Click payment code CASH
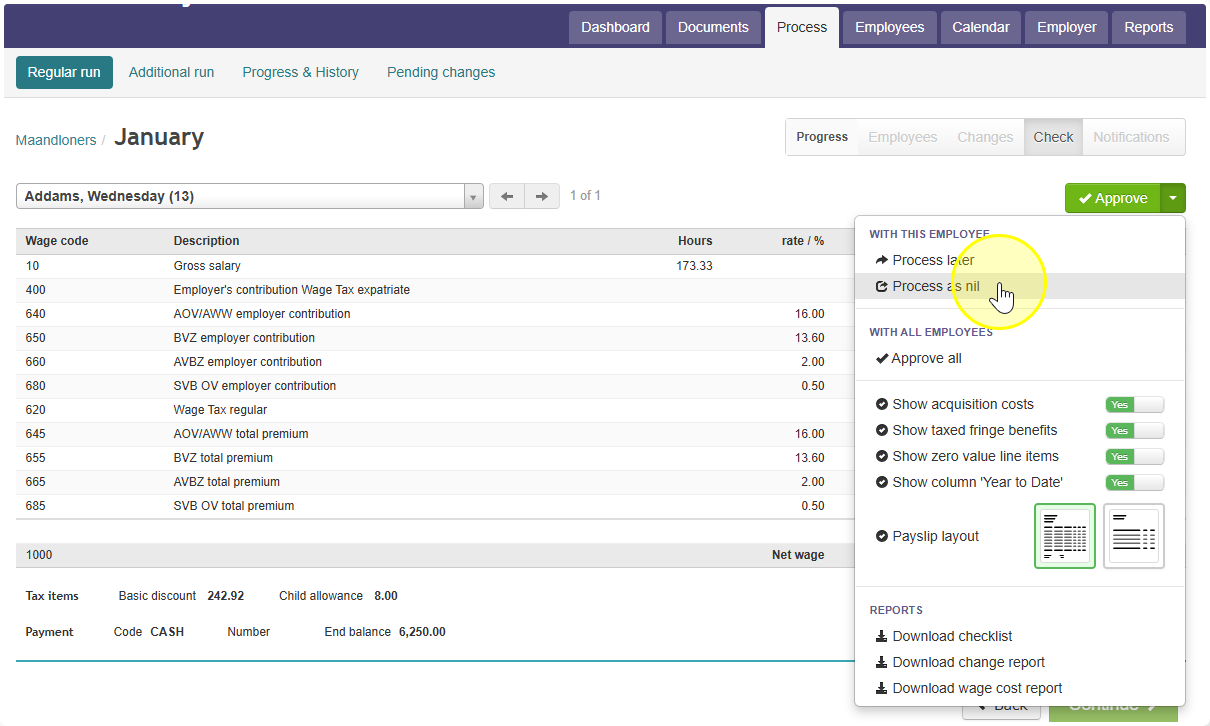The image size is (1210, 726). 167,632
